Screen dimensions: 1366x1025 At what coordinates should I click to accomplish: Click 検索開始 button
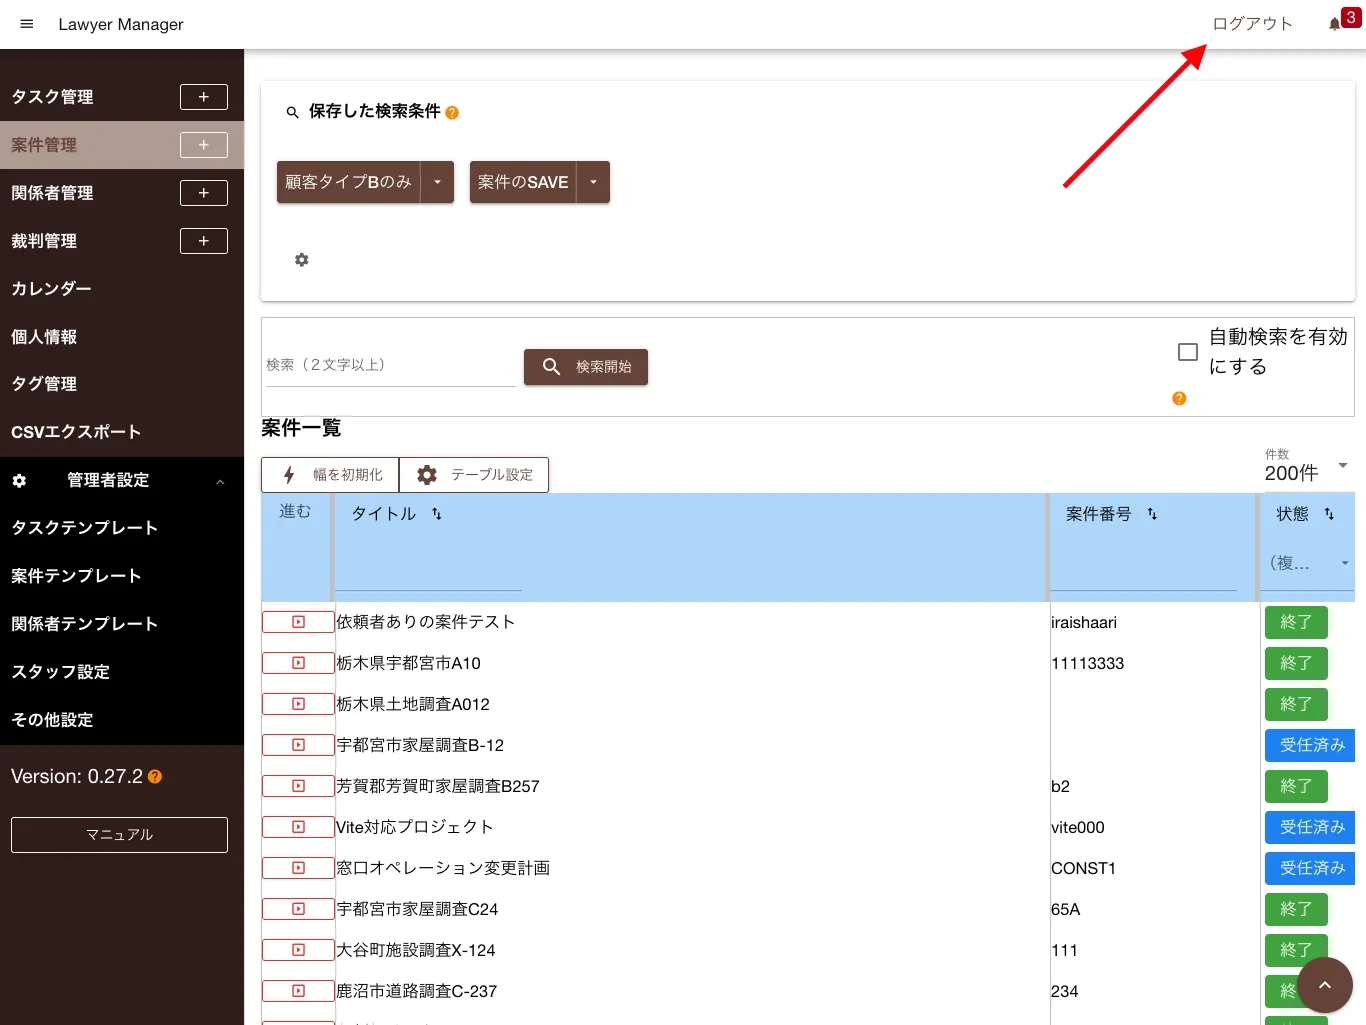[586, 367]
